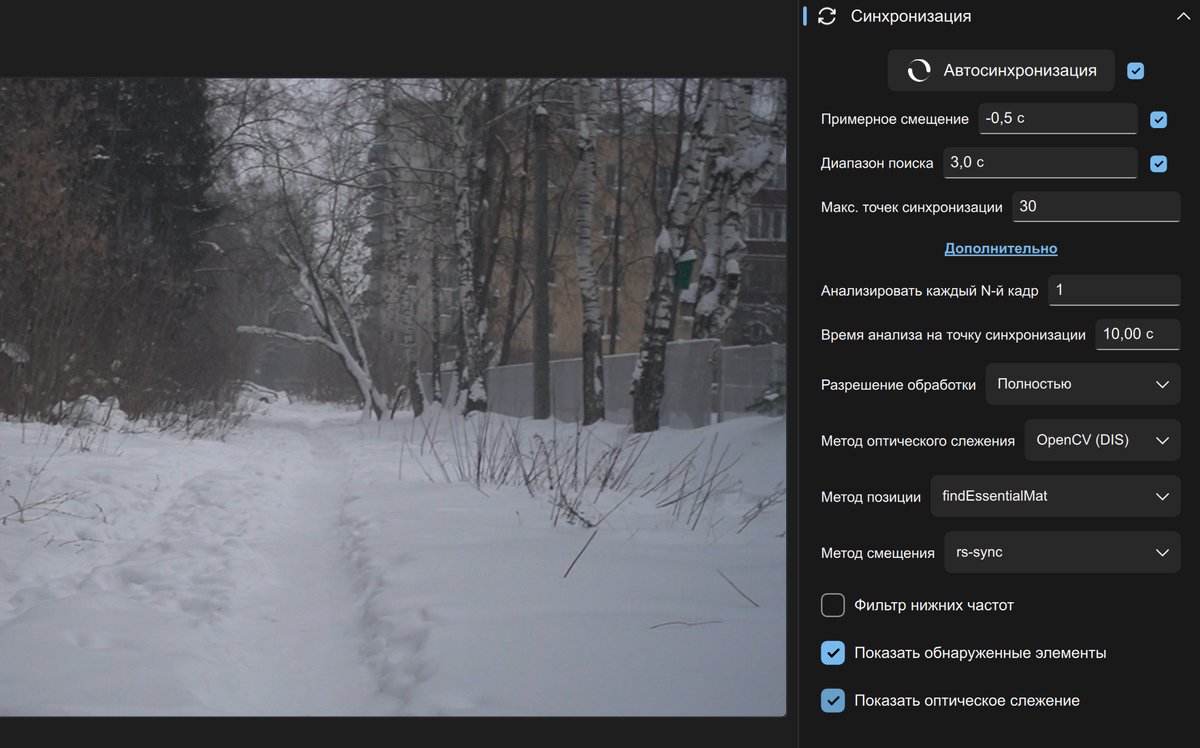Edit Макс. точек синхронизации field
This screenshot has width=1200, height=748.
pyautogui.click(x=1096, y=207)
